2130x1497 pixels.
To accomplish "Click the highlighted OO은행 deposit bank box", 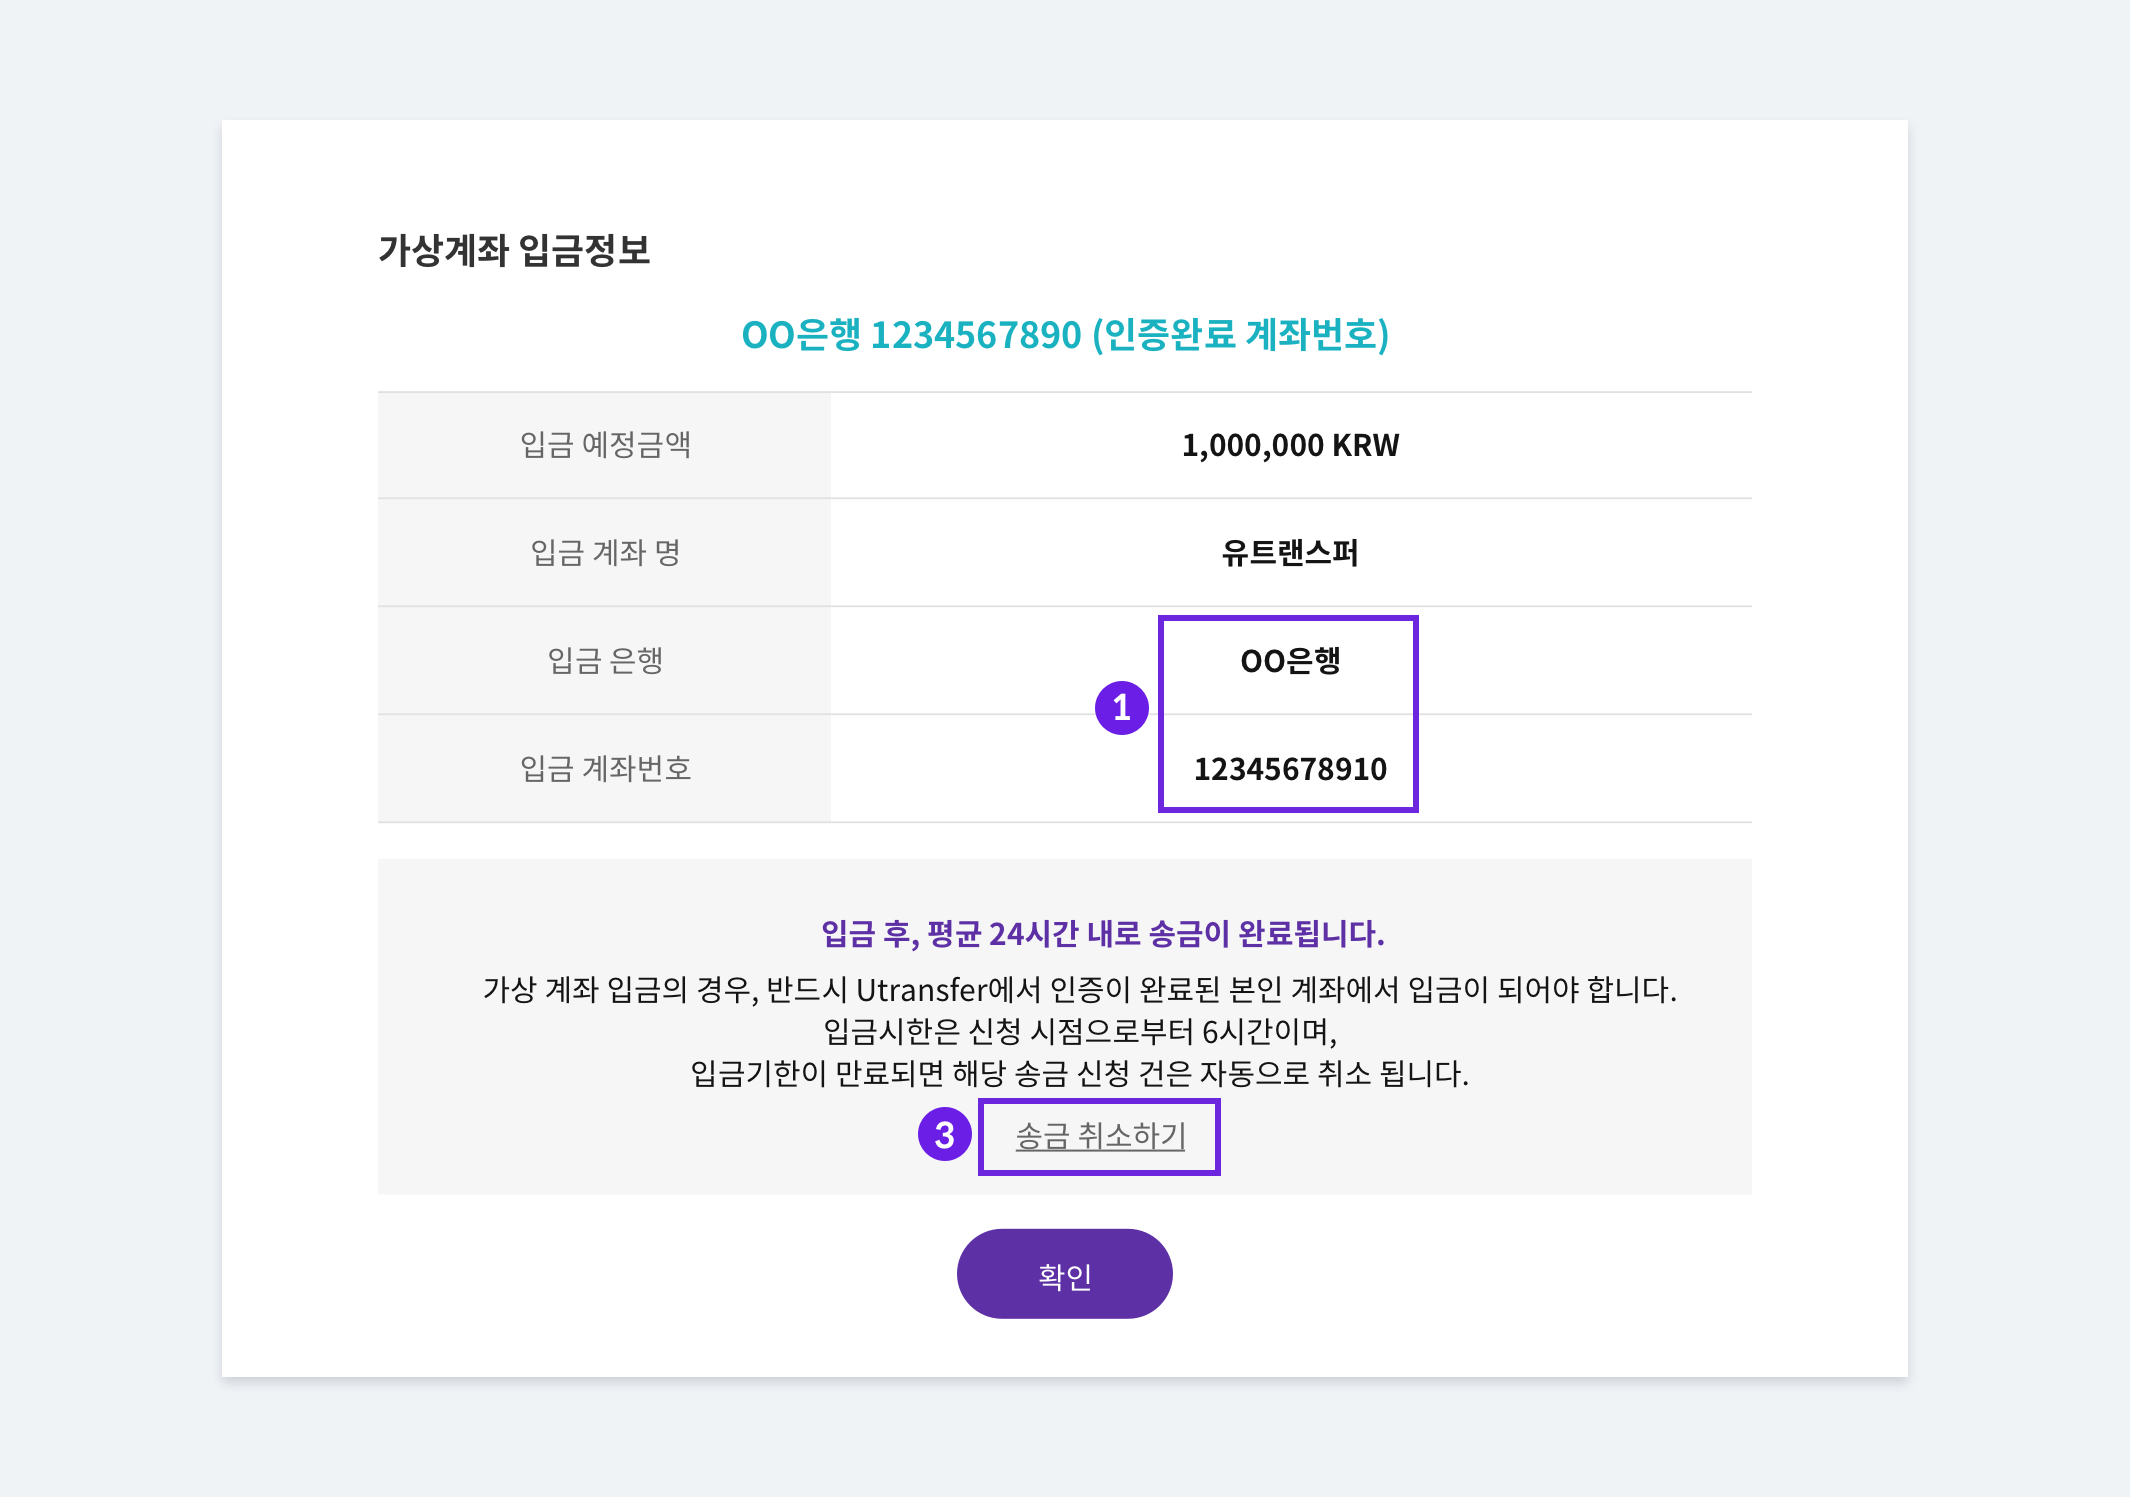I will tap(1288, 659).
